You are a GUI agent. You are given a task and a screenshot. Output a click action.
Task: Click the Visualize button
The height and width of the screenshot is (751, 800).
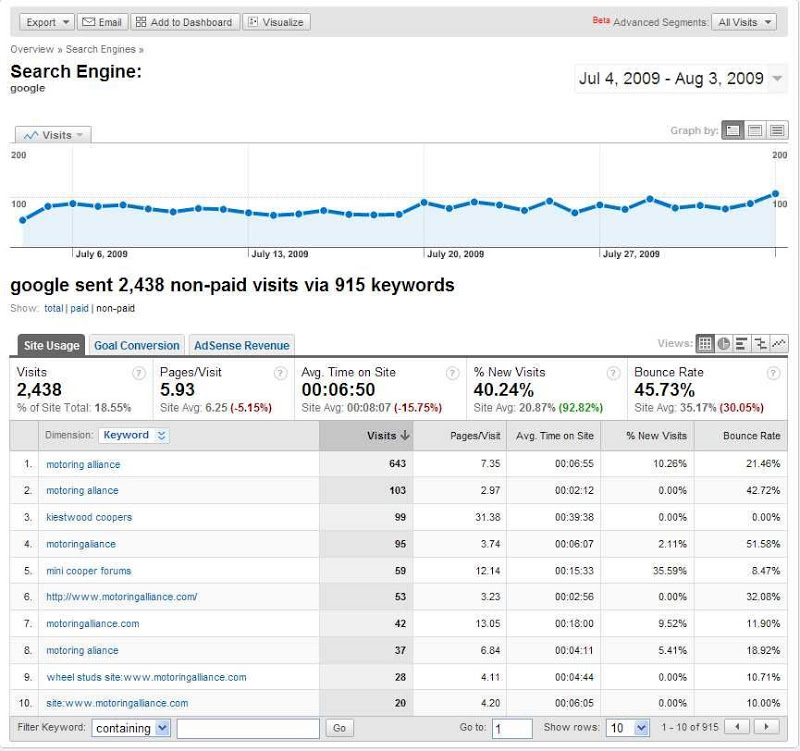tap(276, 22)
